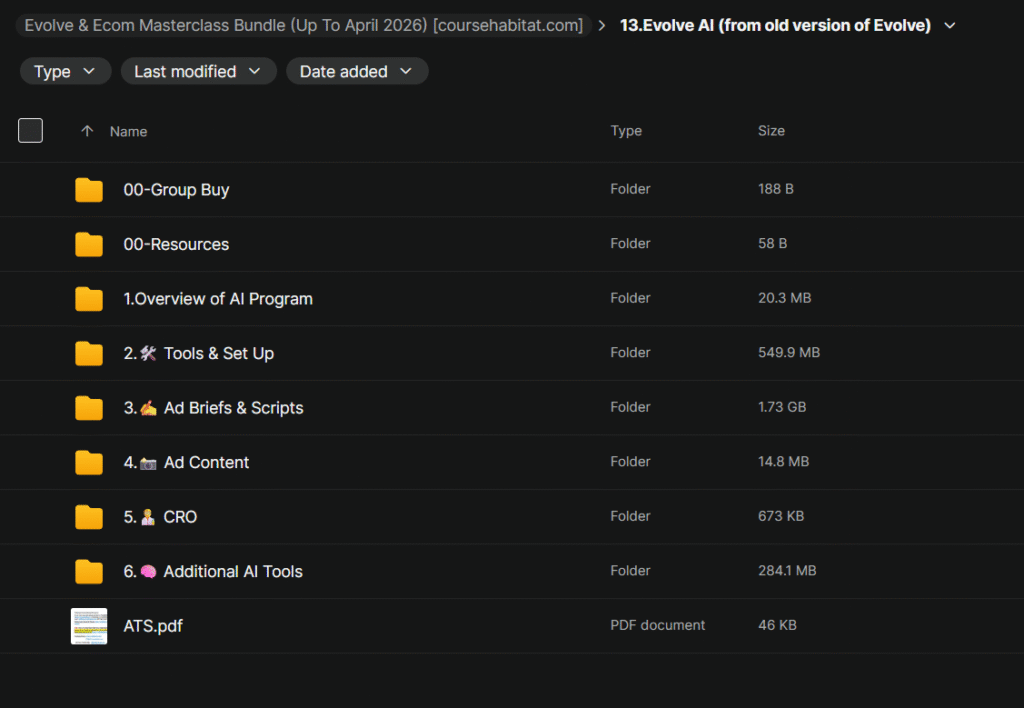Open the Date added filter dropdown
This screenshot has width=1024, height=708.
[356, 71]
